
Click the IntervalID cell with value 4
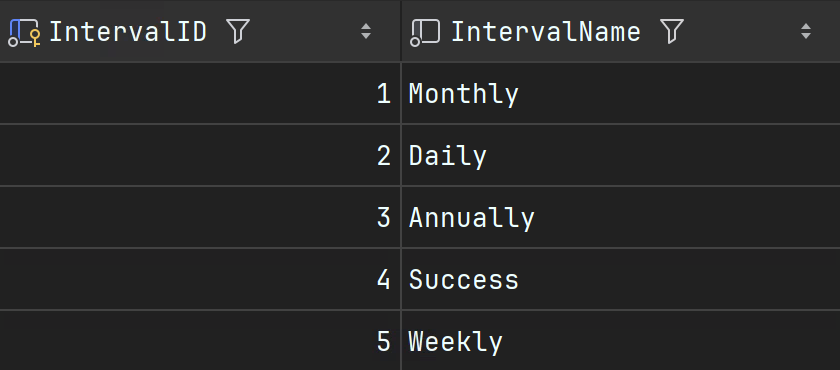click(x=200, y=280)
